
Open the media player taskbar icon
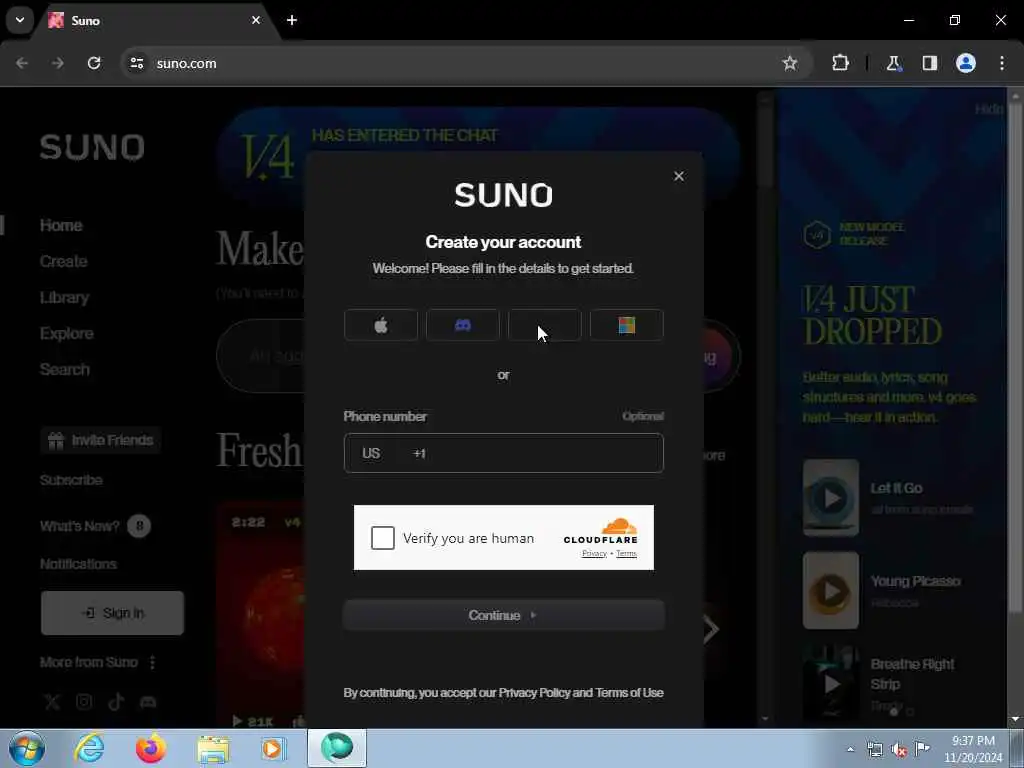pyautogui.click(x=273, y=748)
